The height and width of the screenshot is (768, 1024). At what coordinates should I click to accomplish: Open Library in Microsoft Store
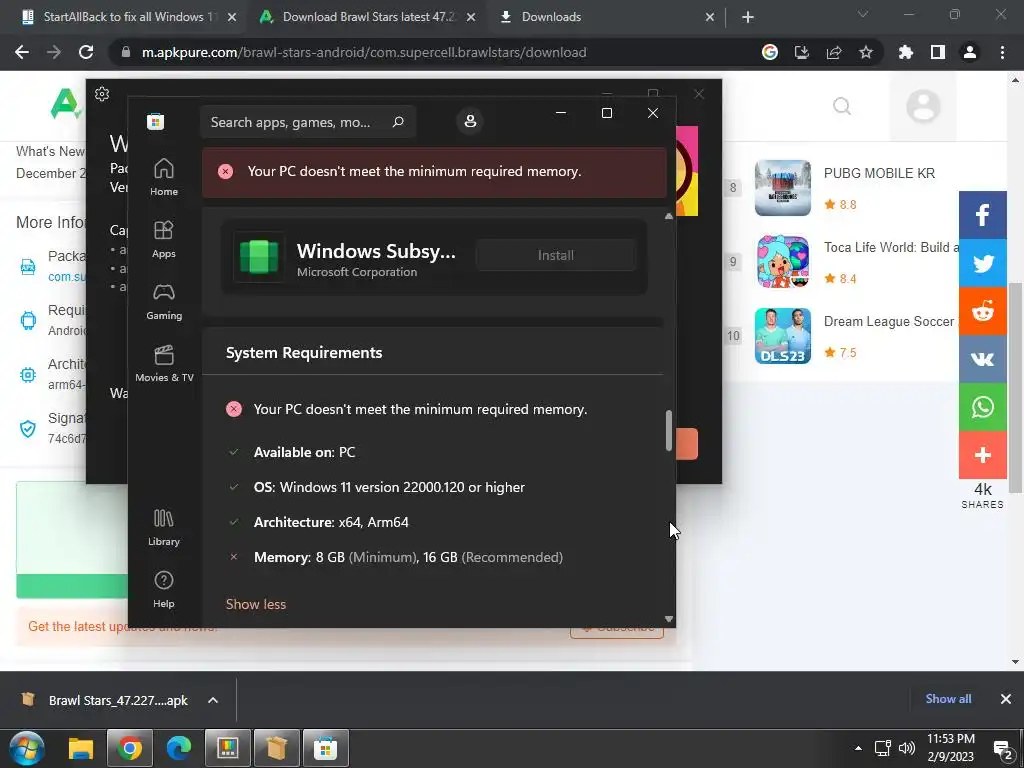163,527
